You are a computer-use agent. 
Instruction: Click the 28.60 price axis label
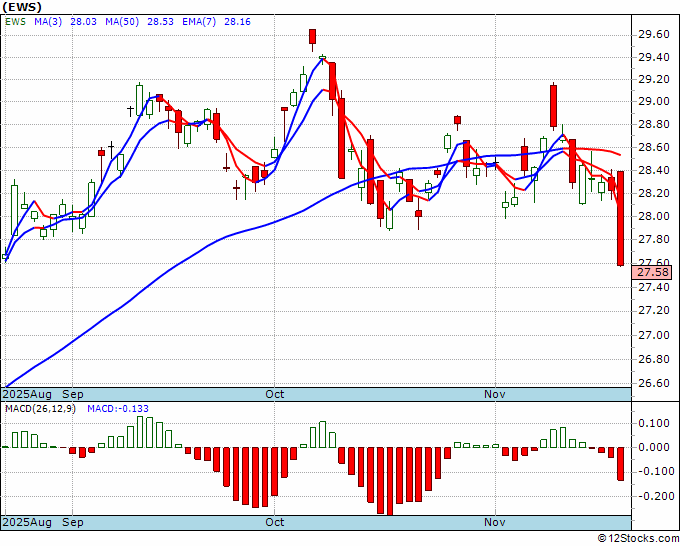[654, 147]
